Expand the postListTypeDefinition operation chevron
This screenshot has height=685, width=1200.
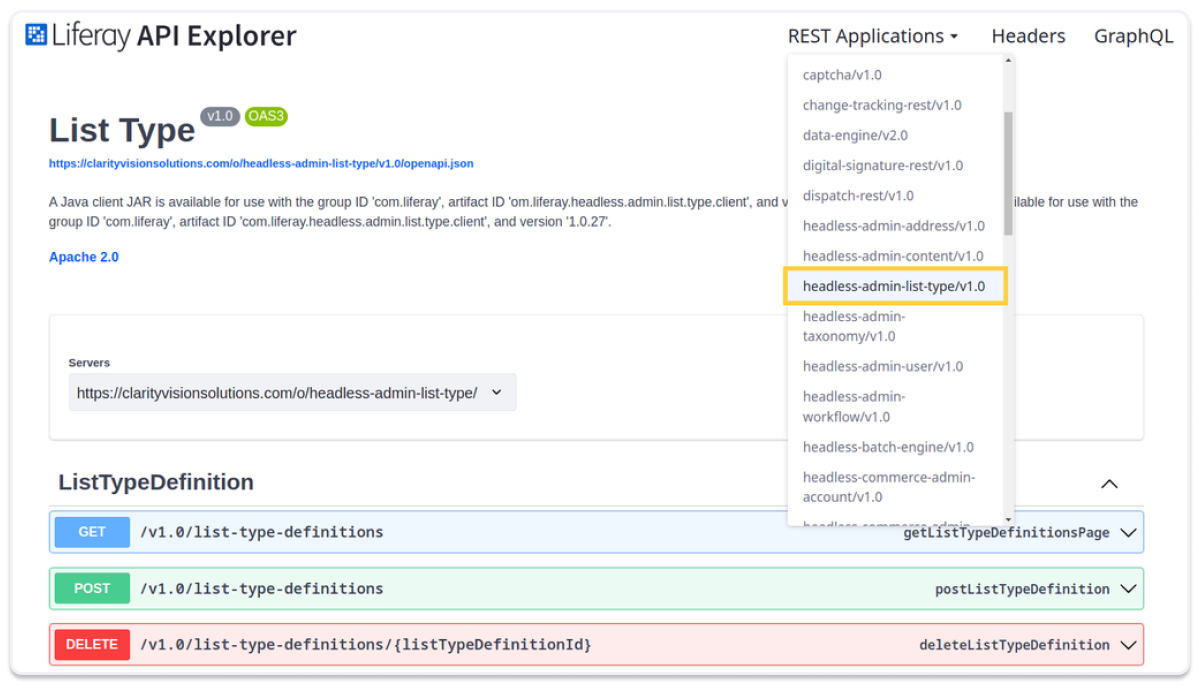pos(1128,589)
